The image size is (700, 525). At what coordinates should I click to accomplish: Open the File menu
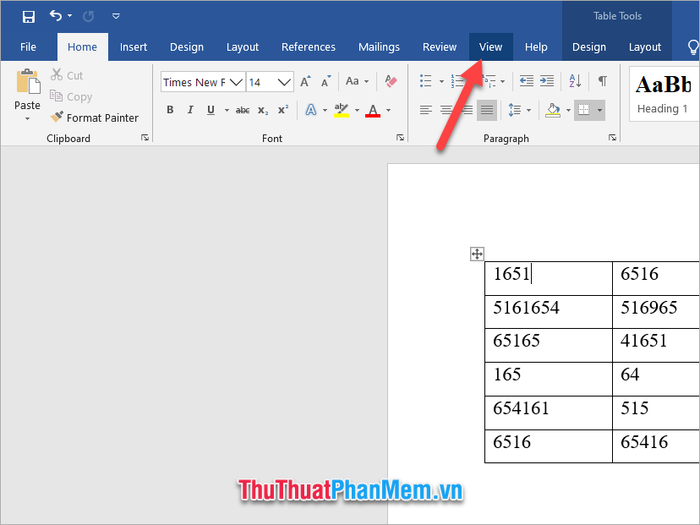point(28,47)
